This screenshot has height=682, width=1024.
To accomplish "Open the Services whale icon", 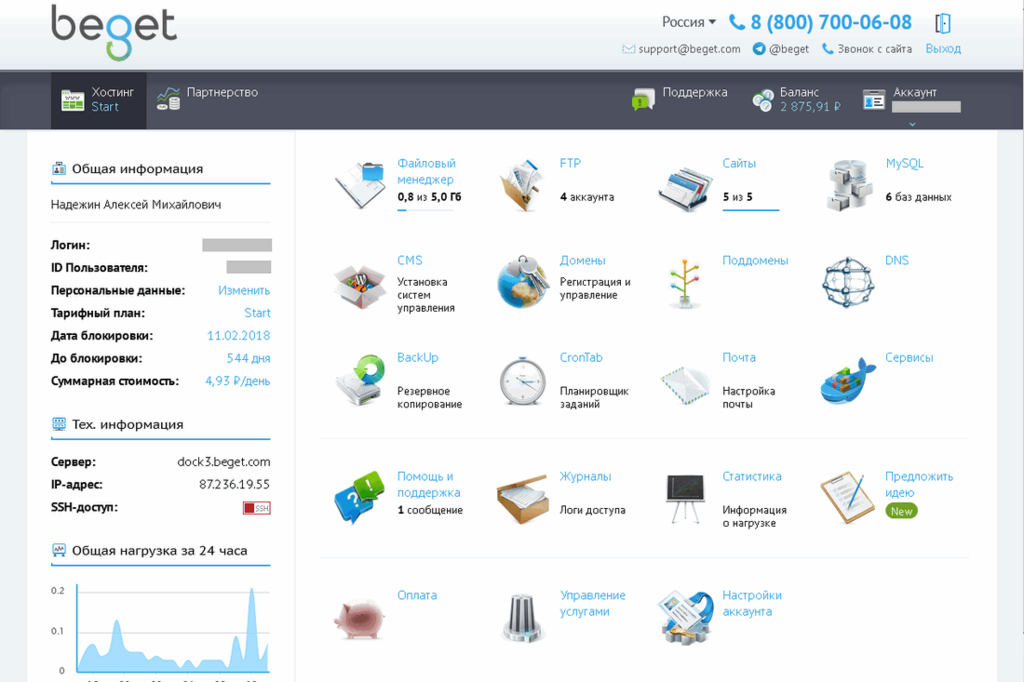I will tap(848, 381).
